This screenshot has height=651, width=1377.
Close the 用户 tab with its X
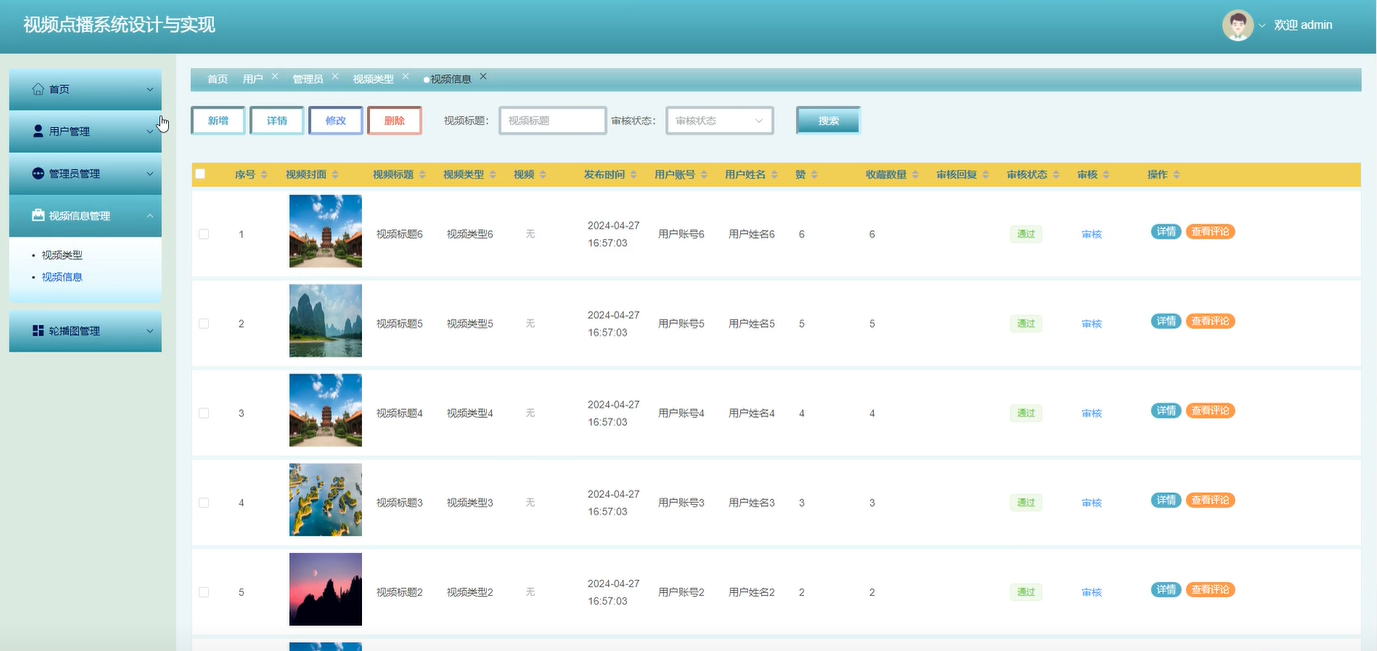click(x=275, y=76)
